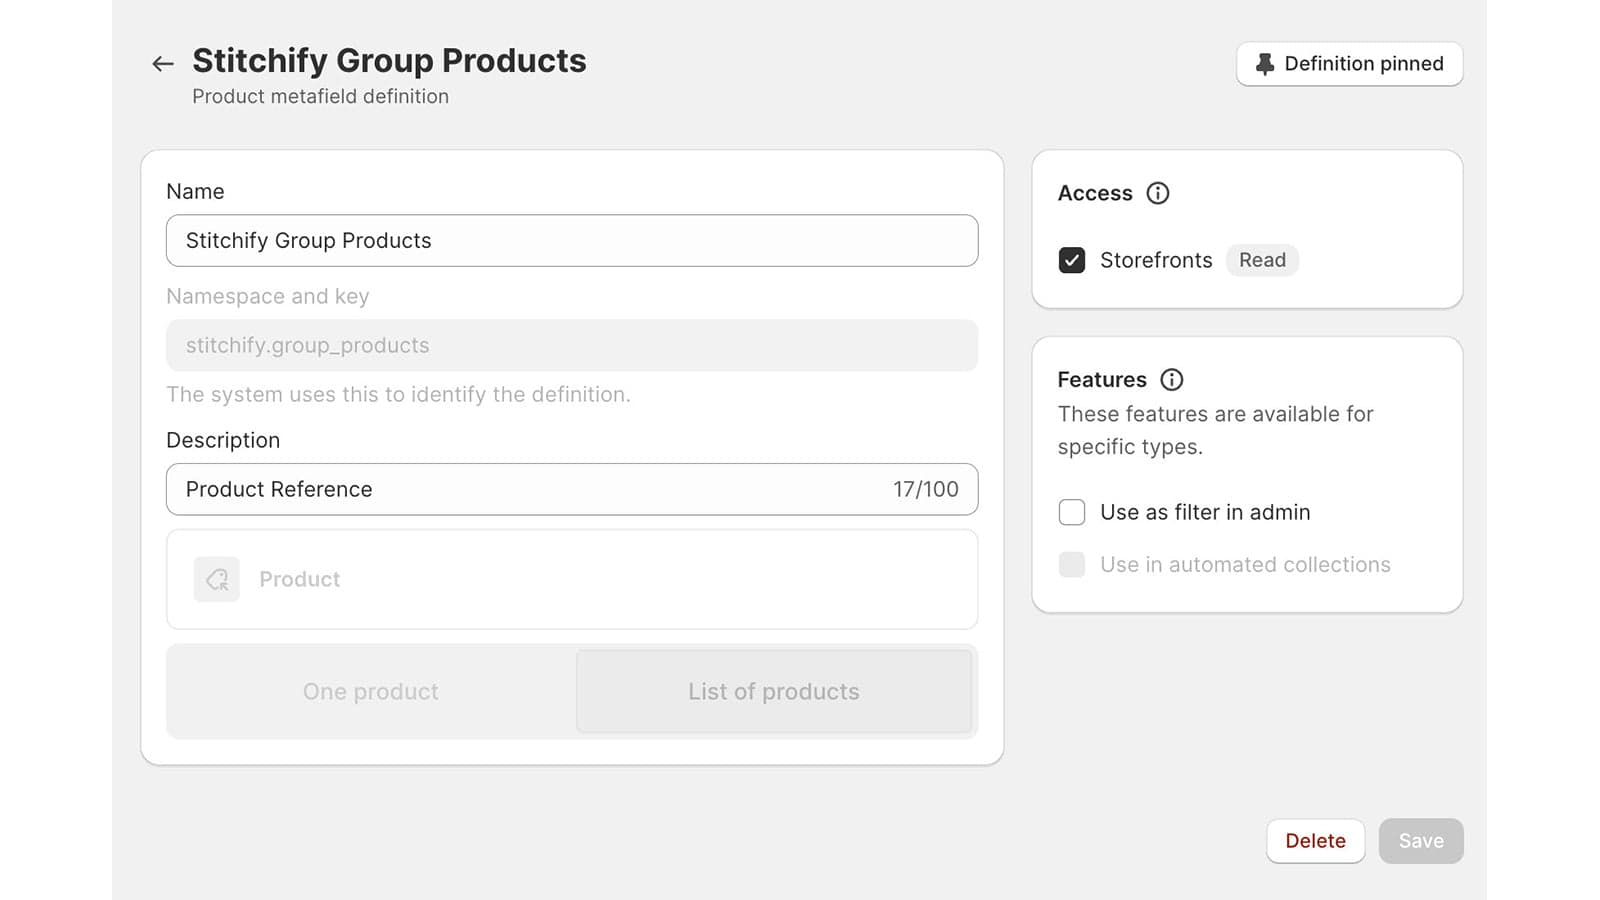Select the List of products option
1600x900 pixels.
773,692
